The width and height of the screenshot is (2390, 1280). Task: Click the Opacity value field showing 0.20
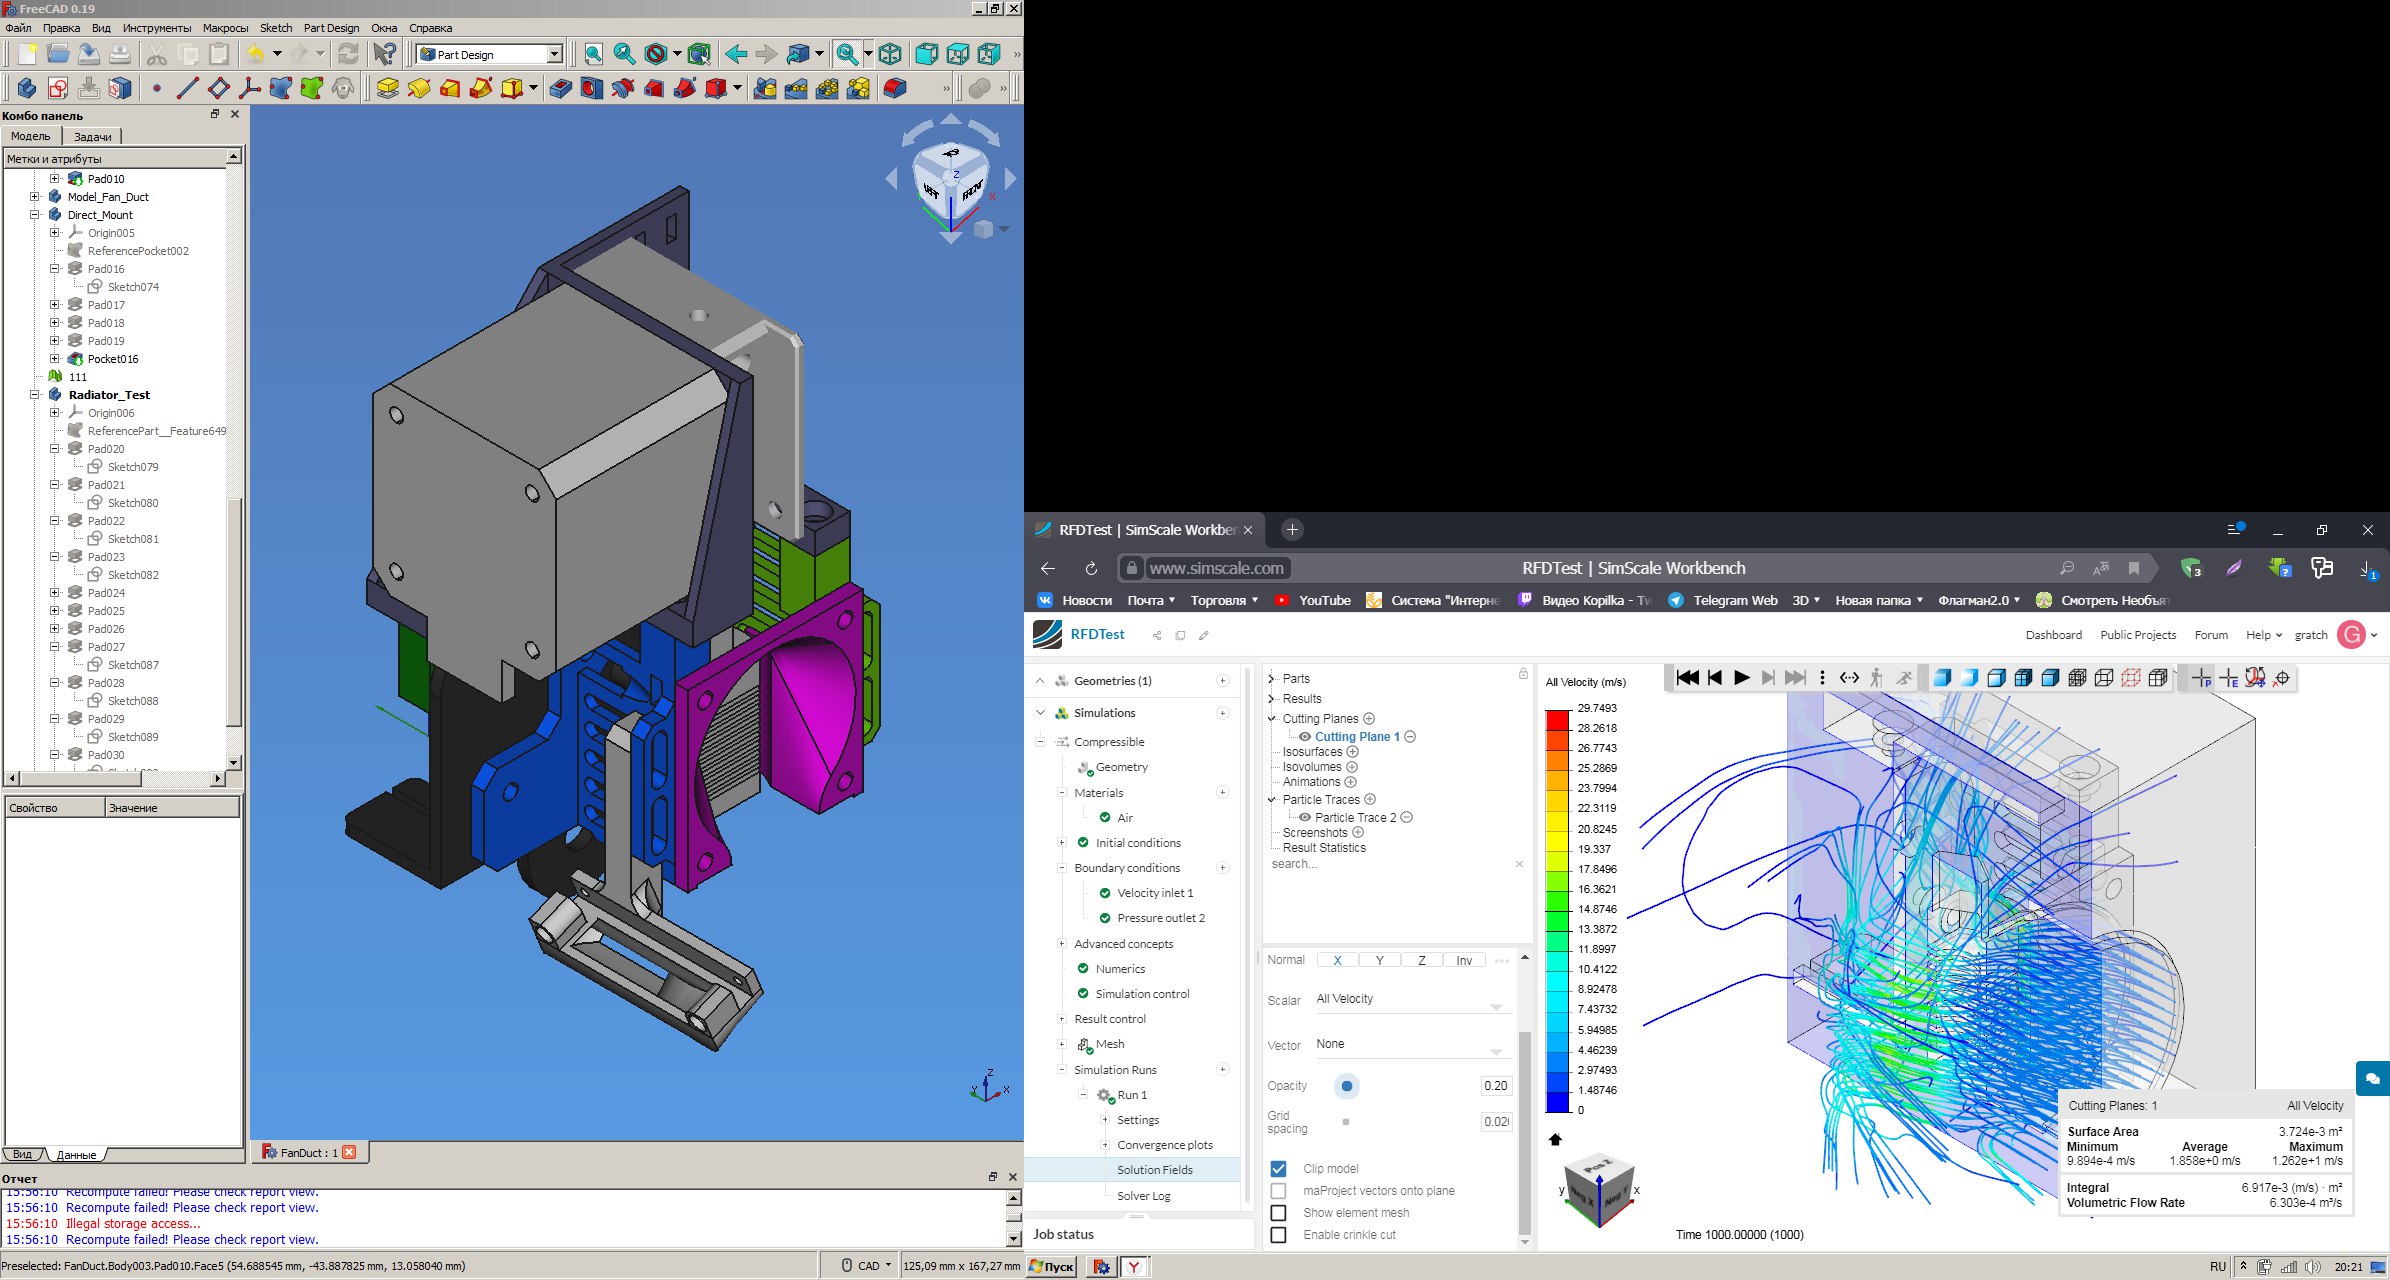point(1496,1086)
